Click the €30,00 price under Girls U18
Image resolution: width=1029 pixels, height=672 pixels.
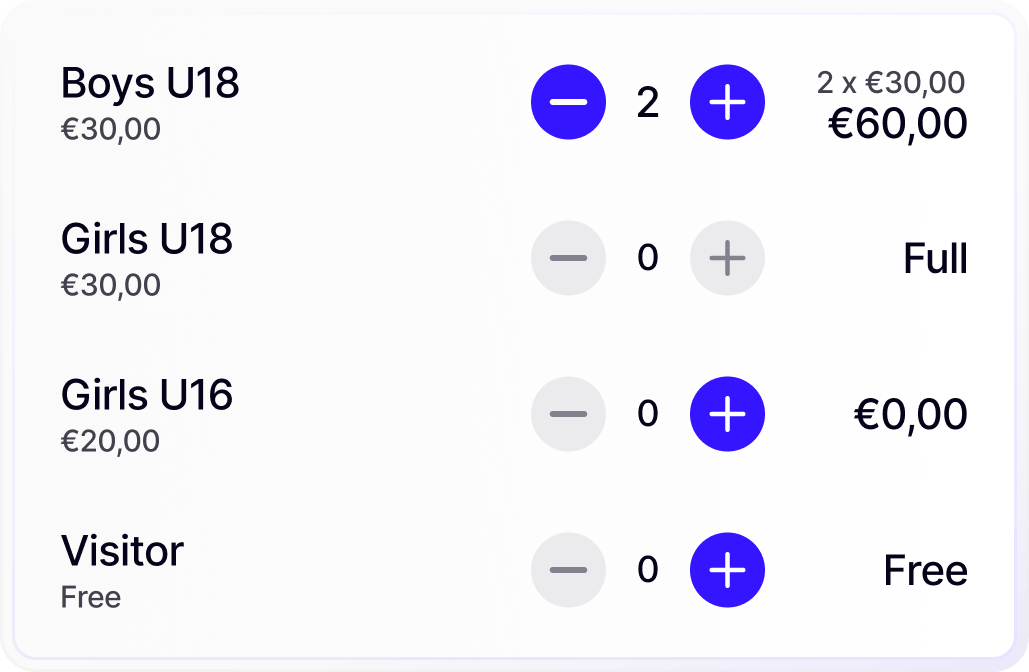pyautogui.click(x=112, y=285)
